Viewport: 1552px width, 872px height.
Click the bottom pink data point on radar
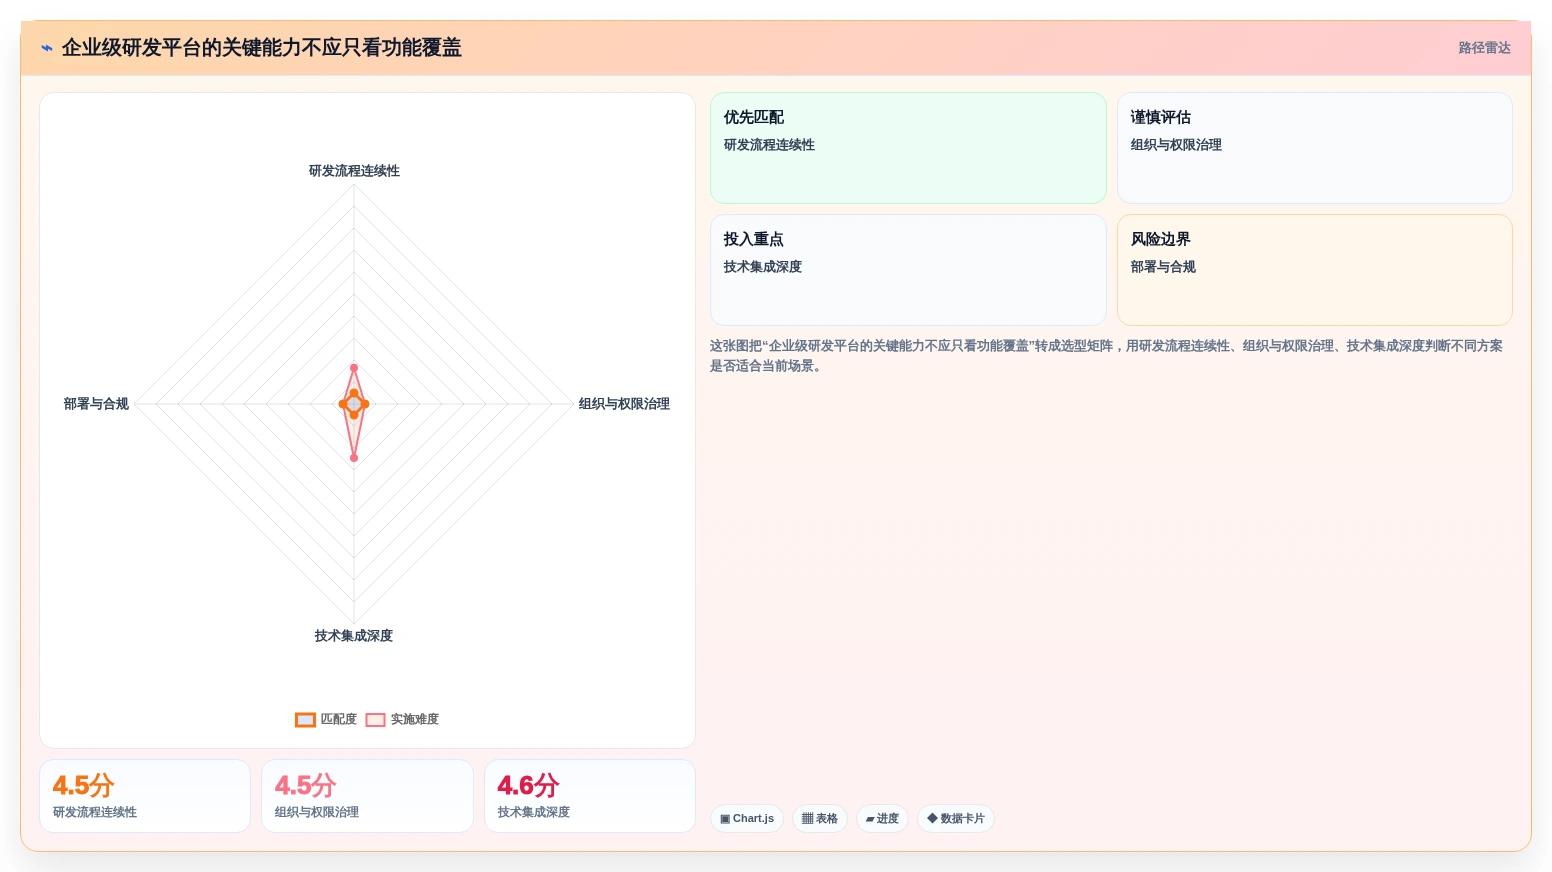[353, 458]
